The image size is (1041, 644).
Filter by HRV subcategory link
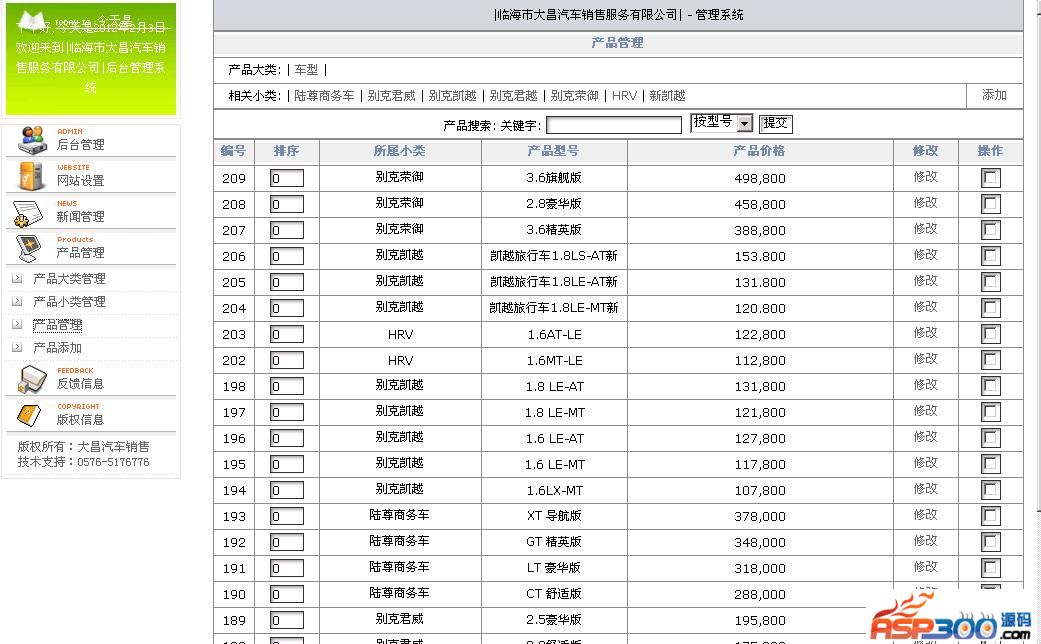(x=624, y=96)
